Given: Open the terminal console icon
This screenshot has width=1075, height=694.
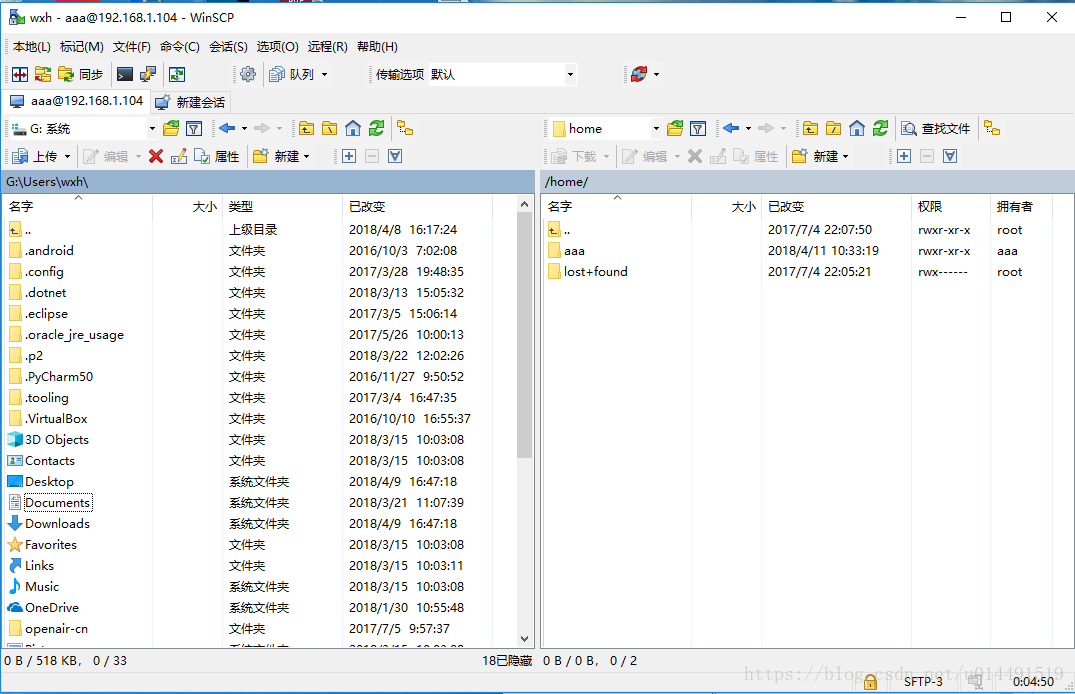Looking at the screenshot, I should tap(125, 74).
